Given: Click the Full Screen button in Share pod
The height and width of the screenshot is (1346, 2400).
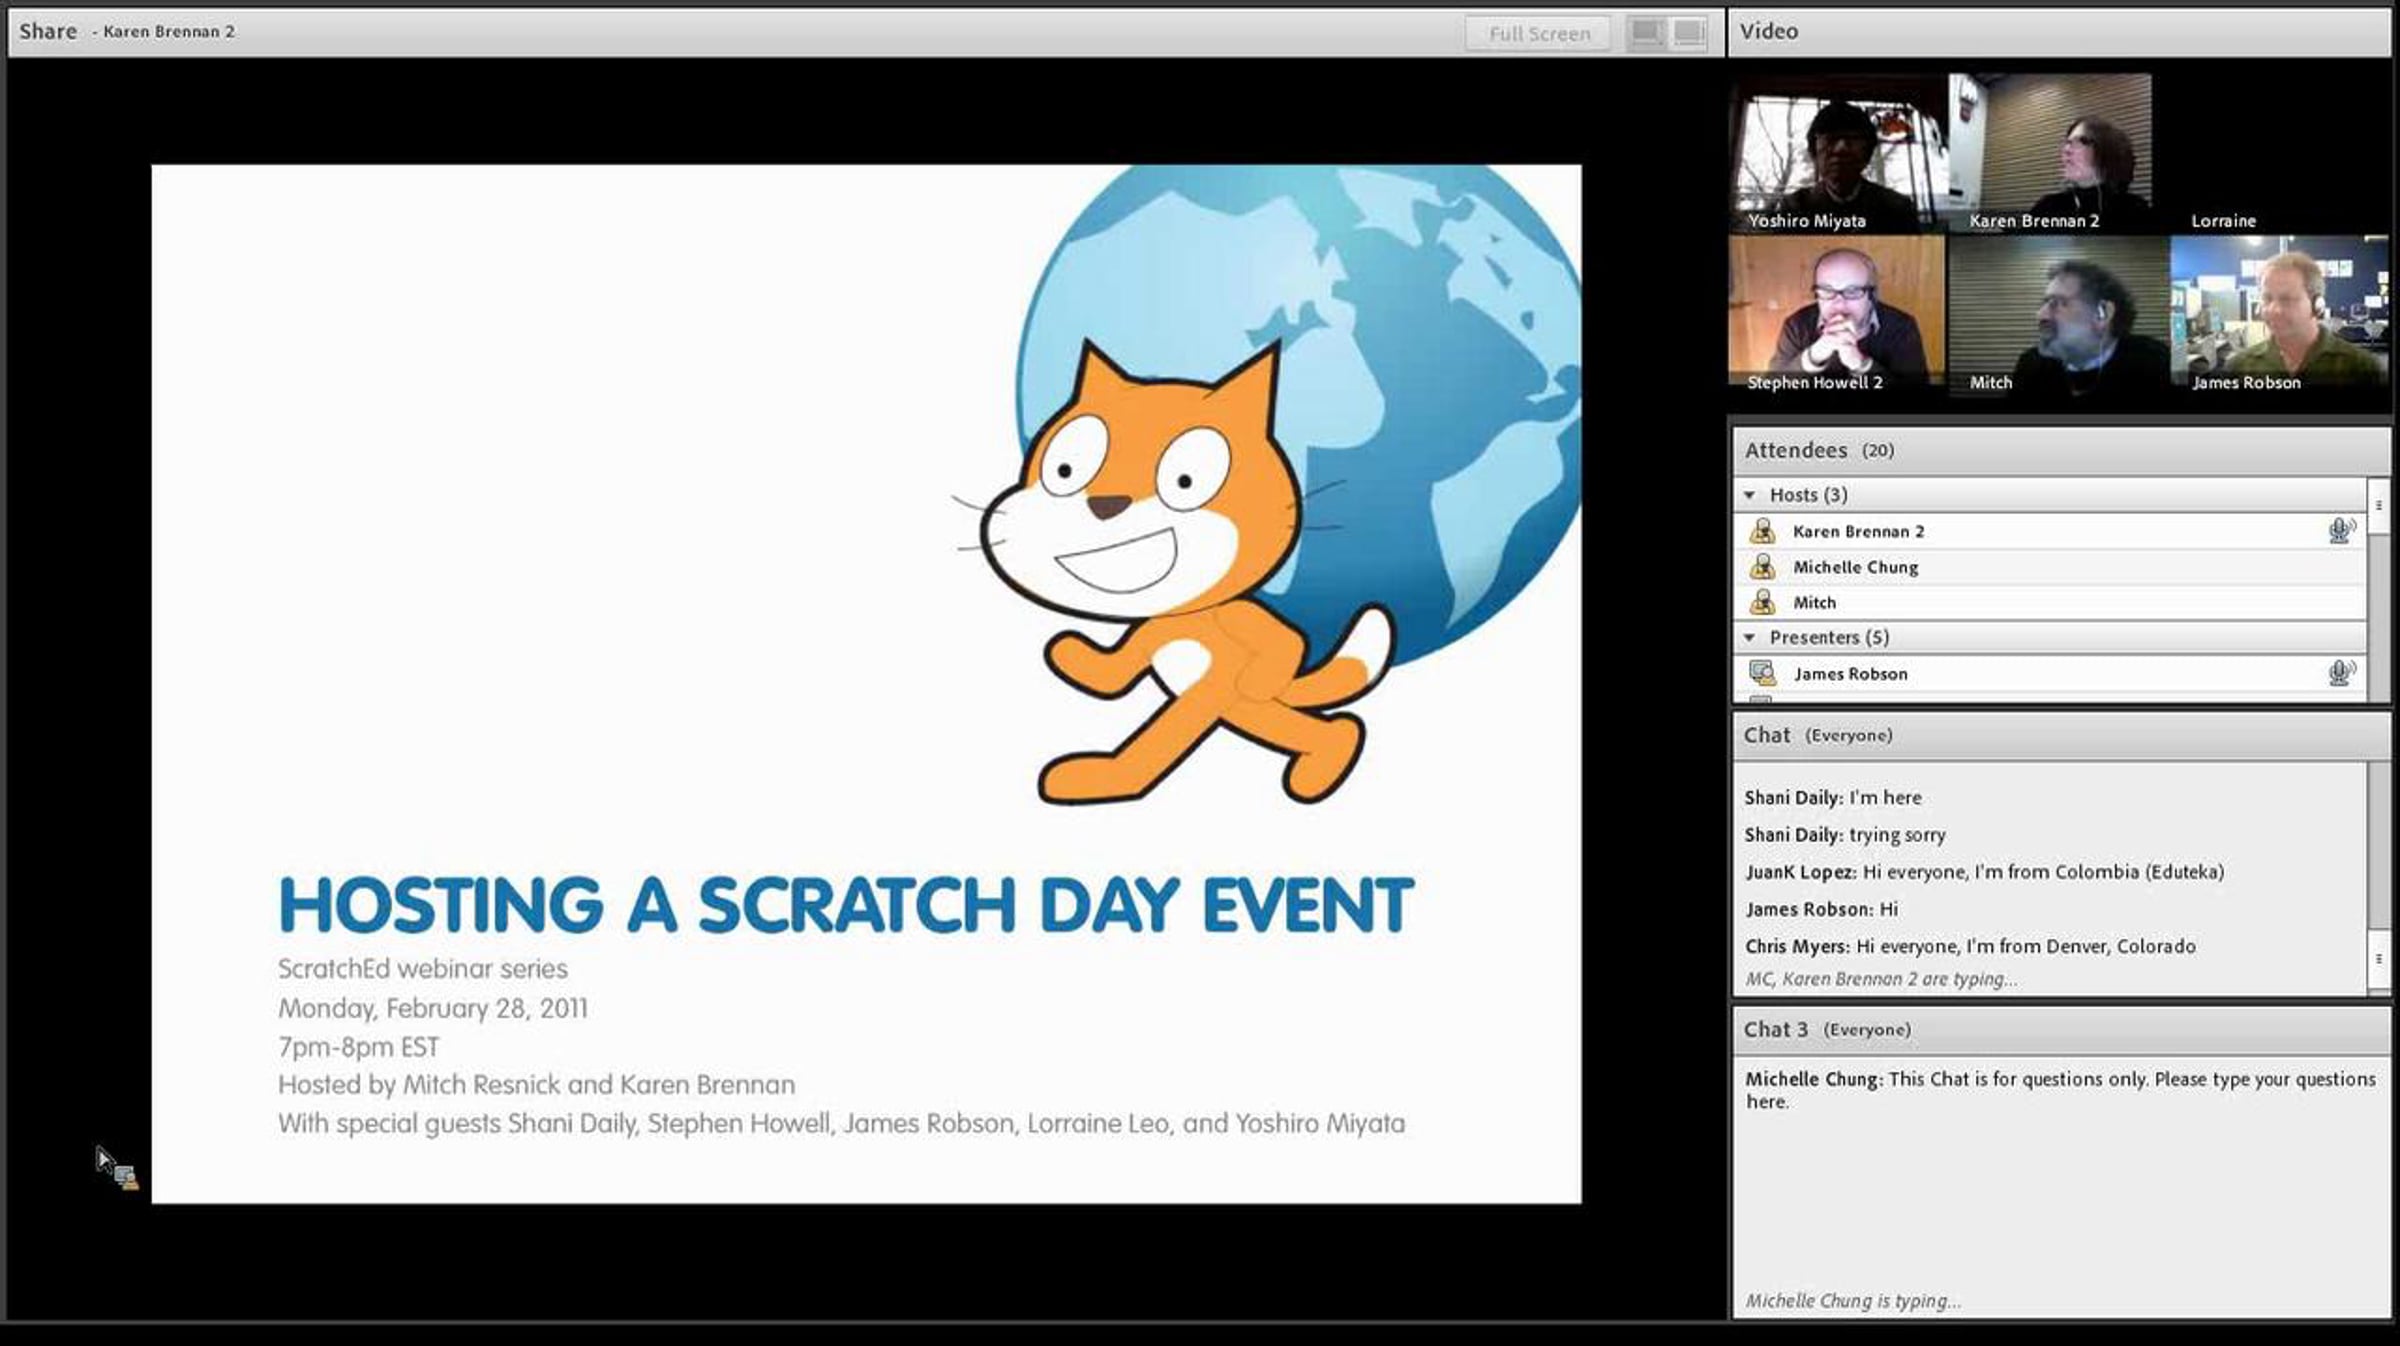Looking at the screenshot, I should point(1538,33).
